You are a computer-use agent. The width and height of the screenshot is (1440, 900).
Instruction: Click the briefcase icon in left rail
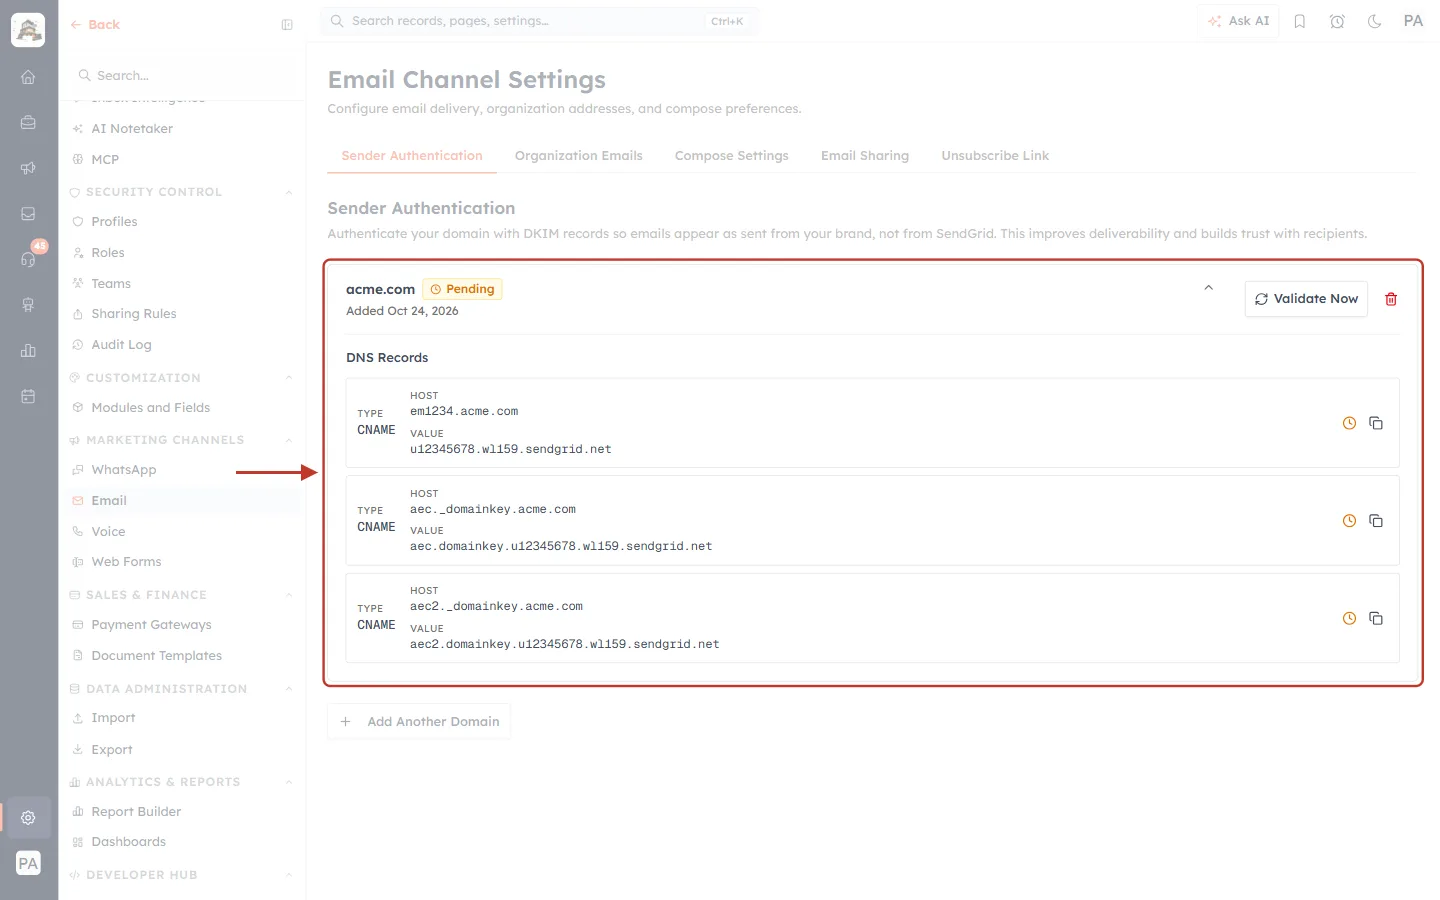click(x=28, y=123)
